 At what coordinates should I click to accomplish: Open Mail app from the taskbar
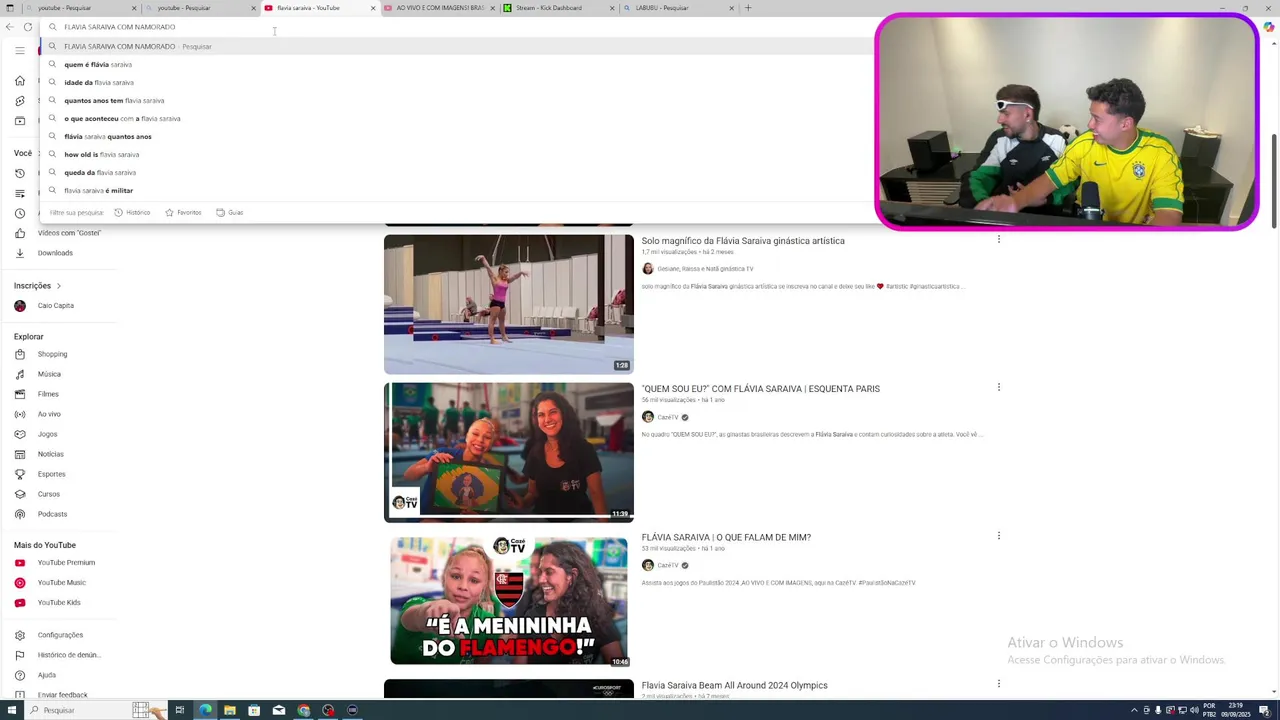[x=279, y=710]
